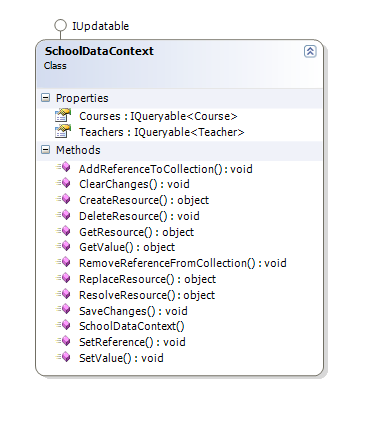Select the SetReference() : void method
This screenshot has width=377, height=422.
pyautogui.click(x=132, y=342)
